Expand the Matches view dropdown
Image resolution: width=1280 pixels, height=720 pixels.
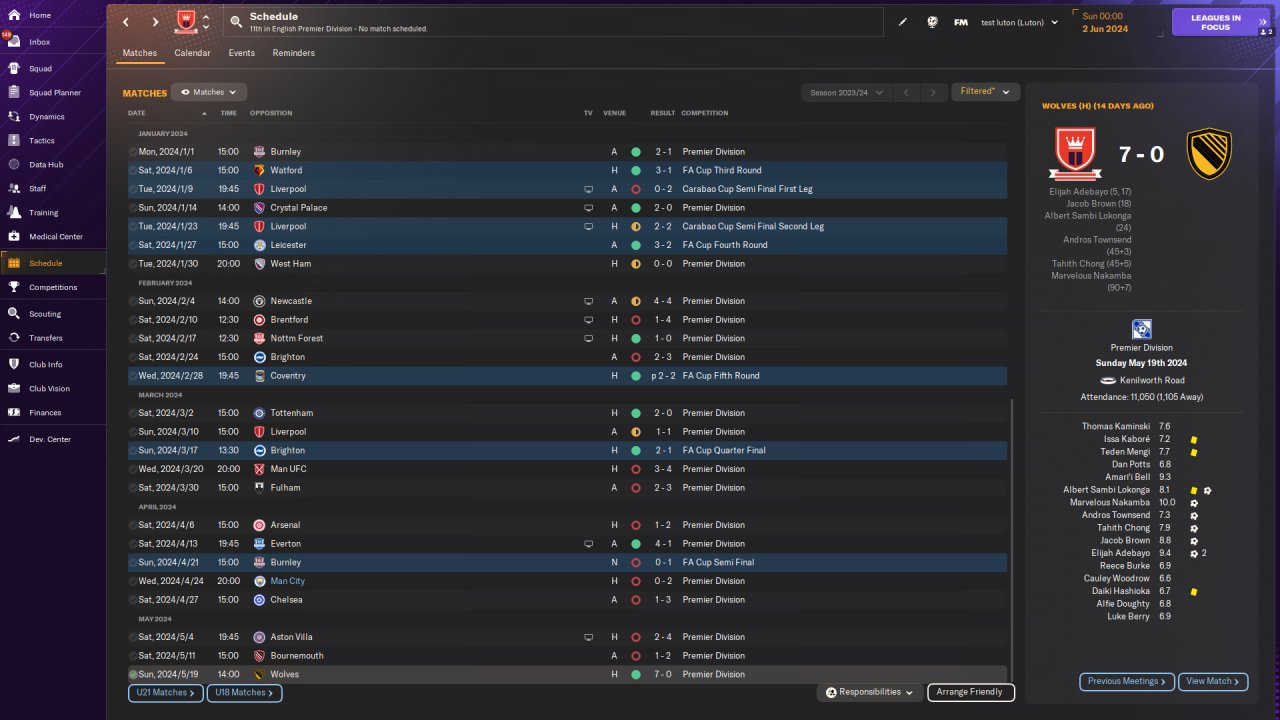click(209, 92)
